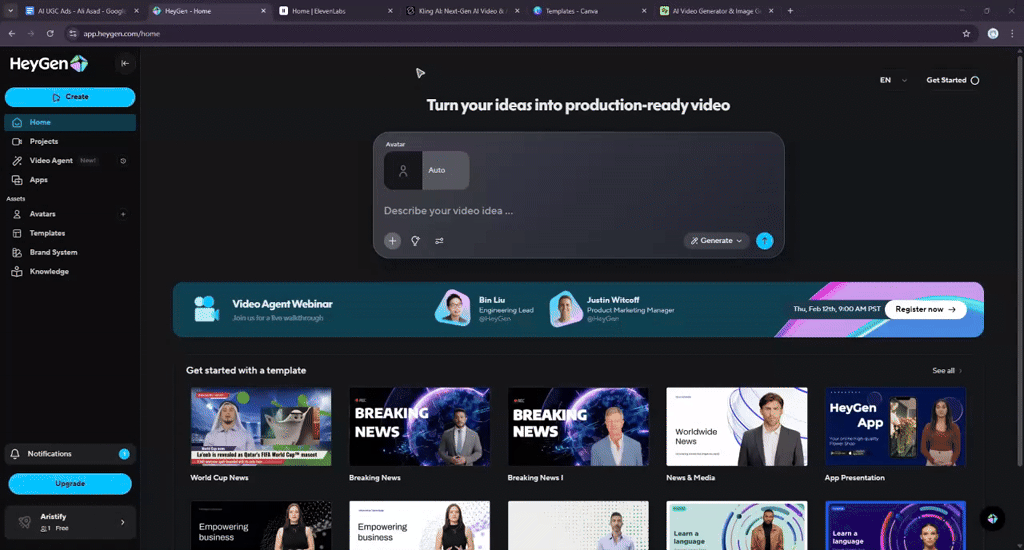Open the EN language dropdown
The image size is (1024, 550).
coord(893,80)
